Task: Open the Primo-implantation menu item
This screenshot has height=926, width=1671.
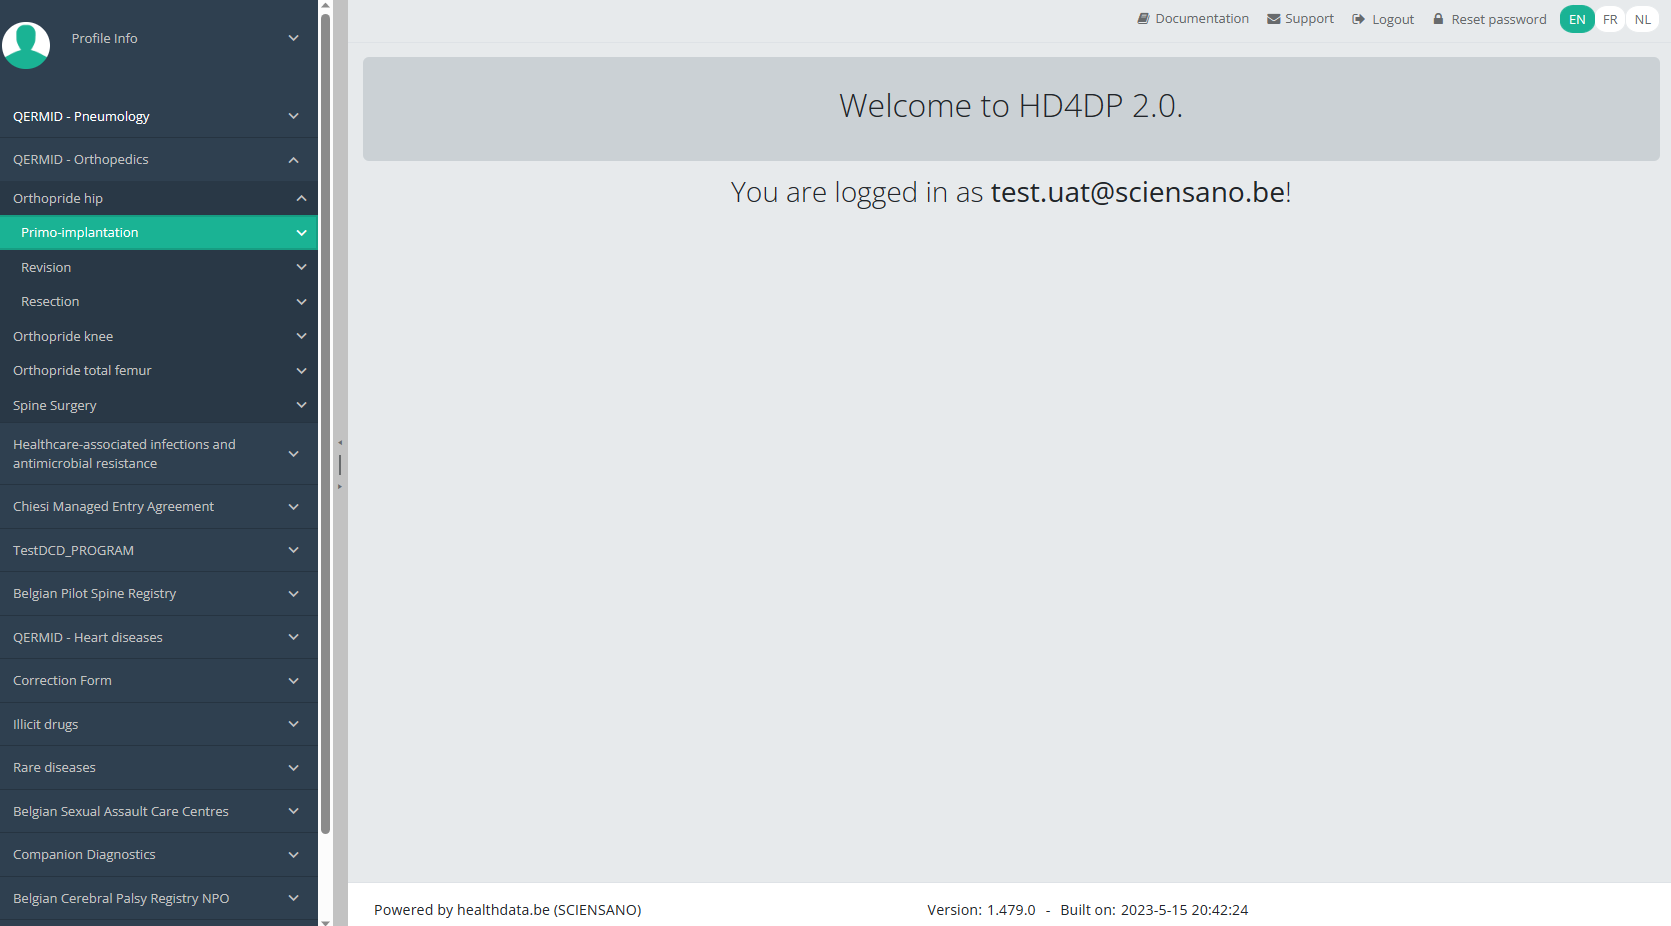Action: coord(80,232)
